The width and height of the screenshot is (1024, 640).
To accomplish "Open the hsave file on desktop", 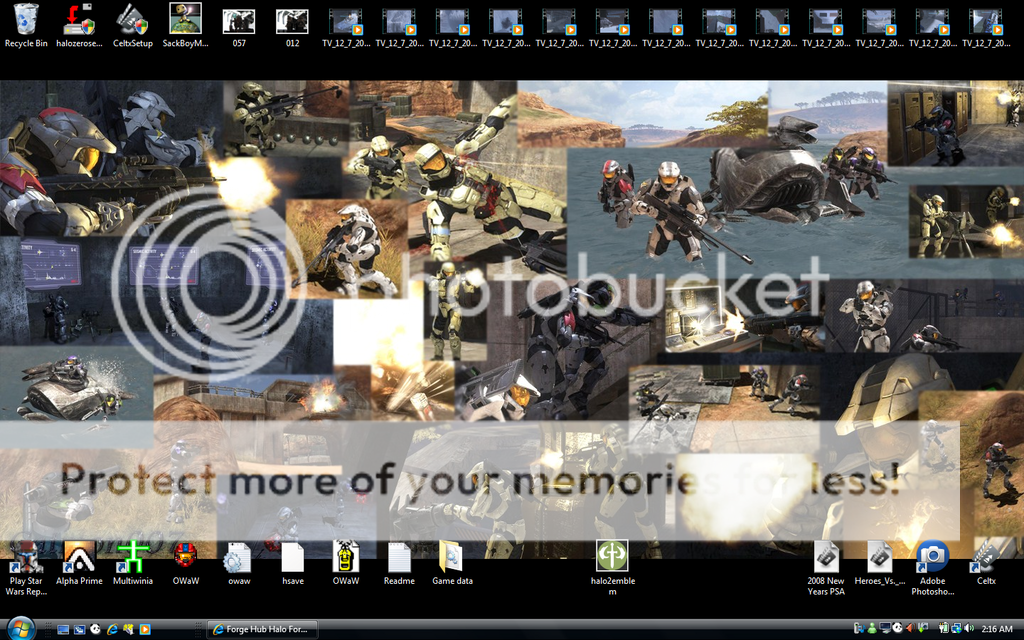I will [x=292, y=557].
